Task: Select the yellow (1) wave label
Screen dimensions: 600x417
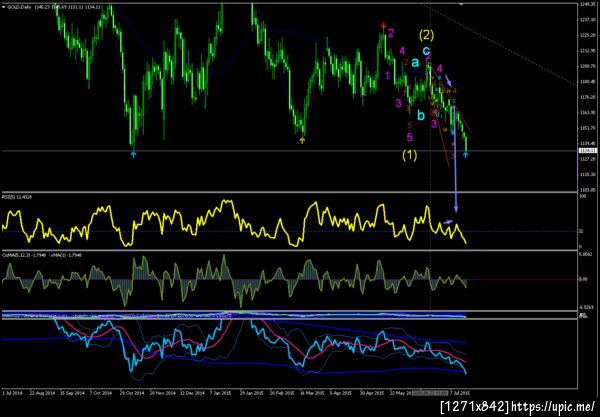Action: click(409, 155)
